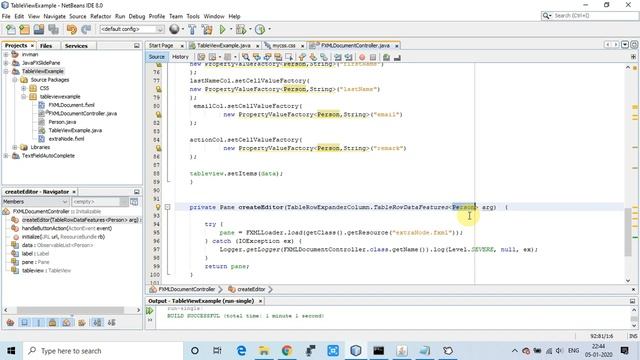The height and width of the screenshot is (360, 640).
Task: Click the History view button
Action: click(180, 57)
